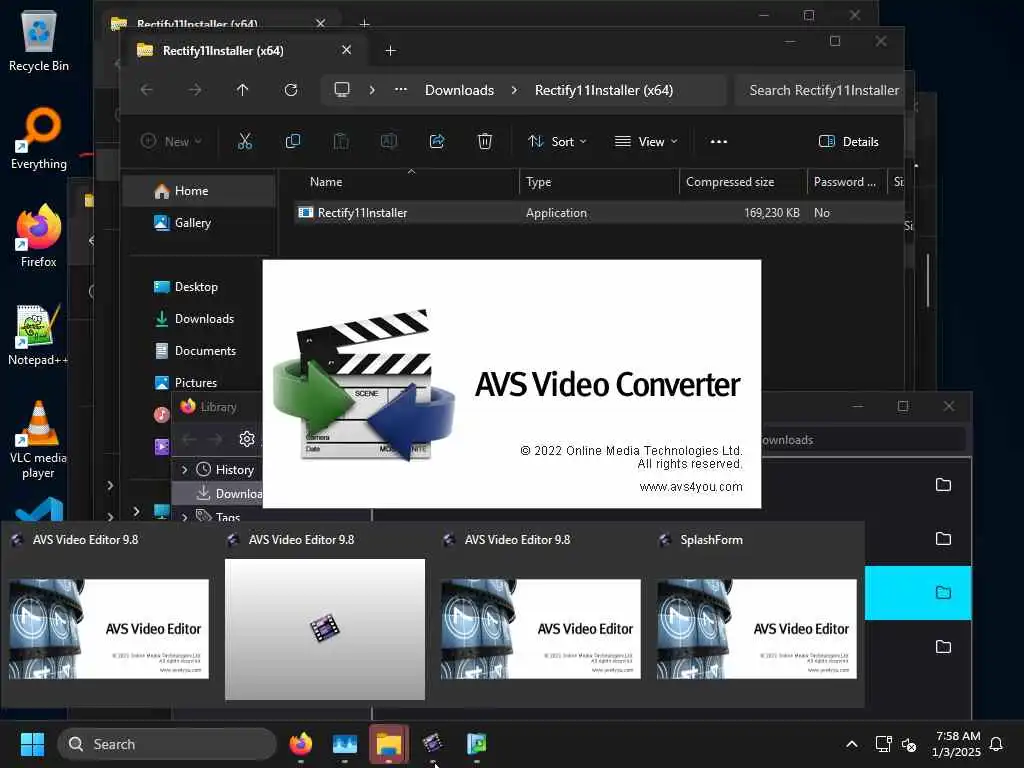Viewport: 1024px width, 768px height.
Task: Open Windows Start menu
Action: tap(32, 744)
